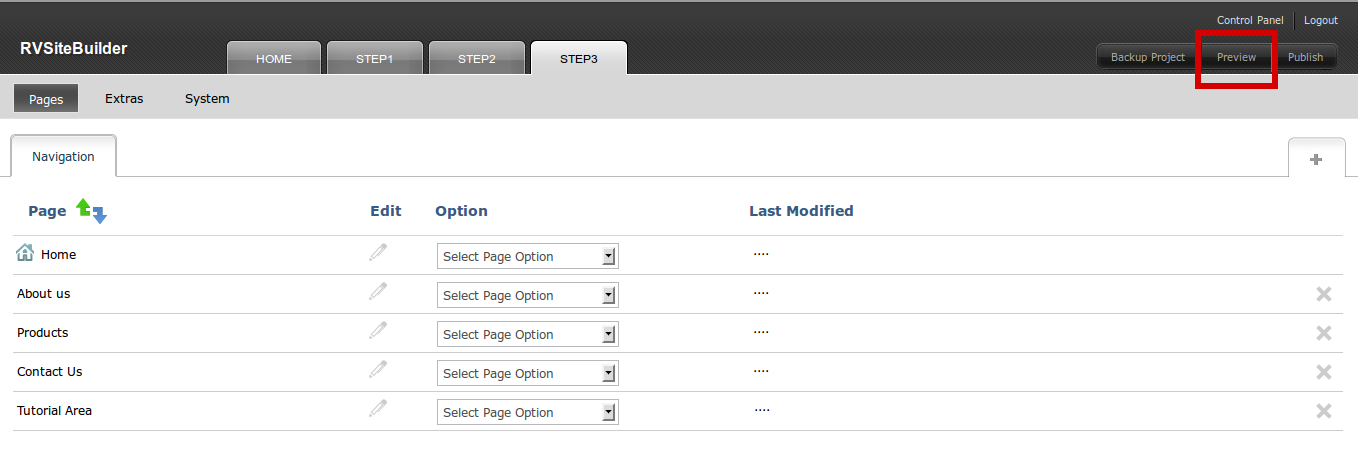Go to the HOME tab
The width and height of the screenshot is (1358, 471).
pyautogui.click(x=274, y=59)
